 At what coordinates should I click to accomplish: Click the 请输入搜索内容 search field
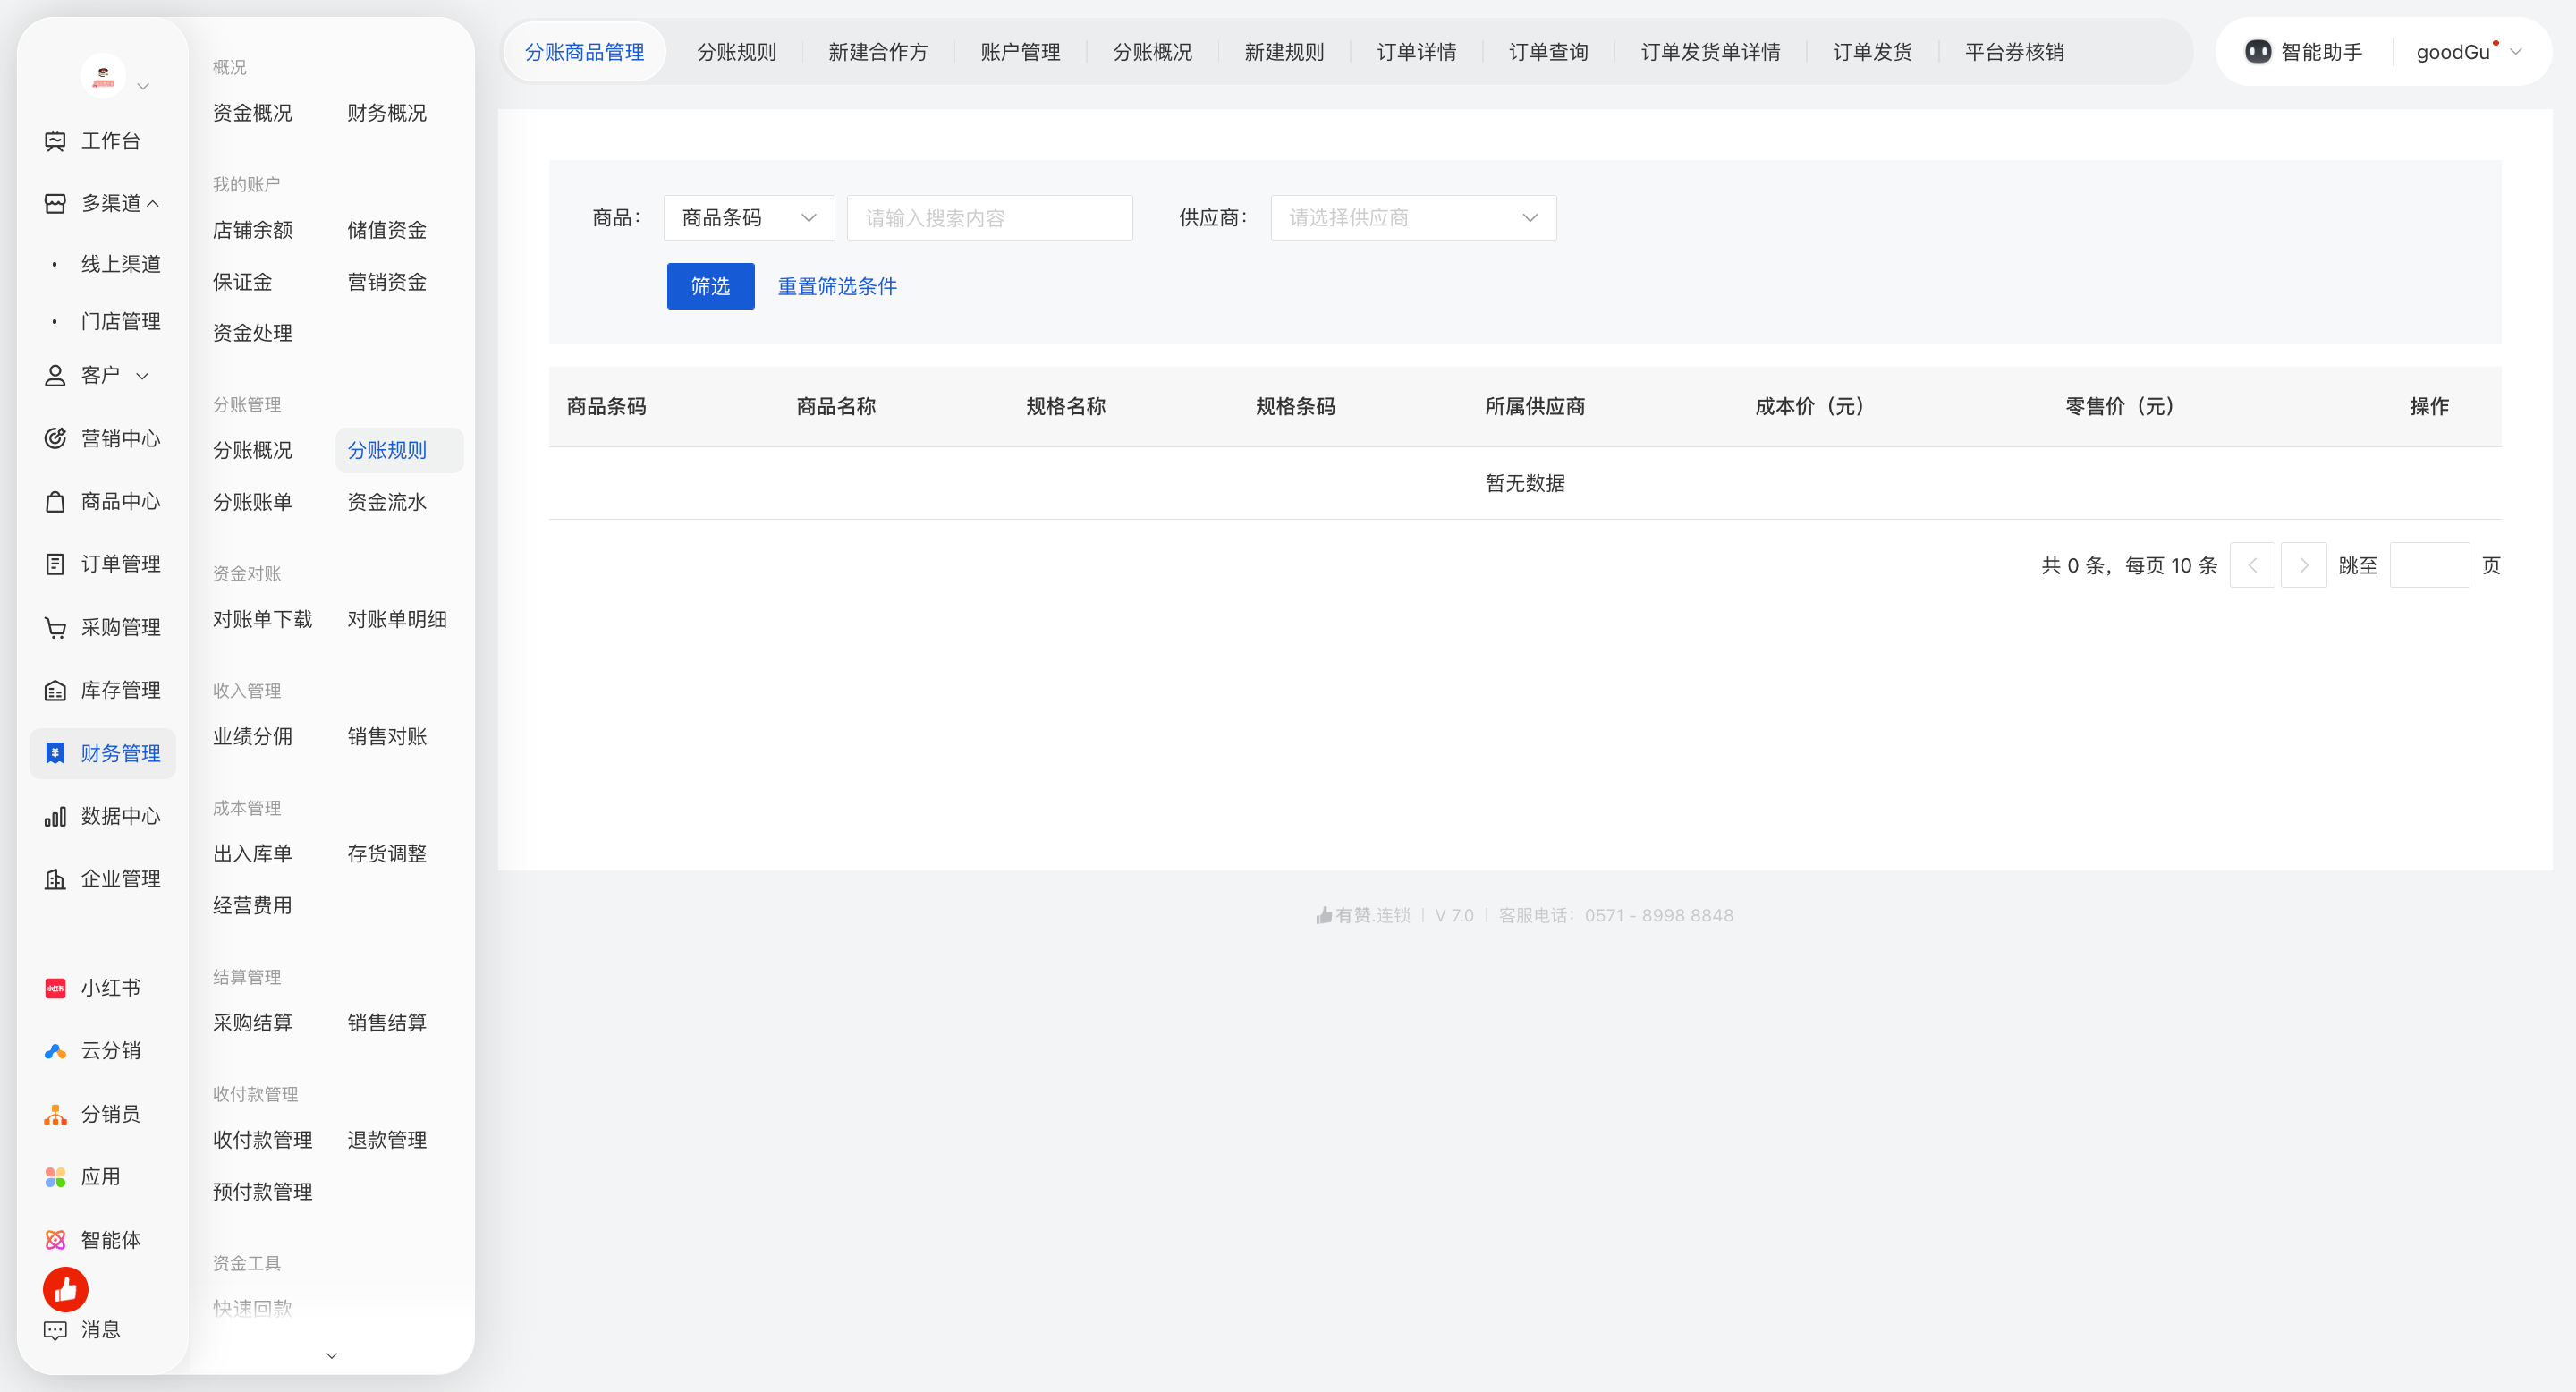(989, 218)
